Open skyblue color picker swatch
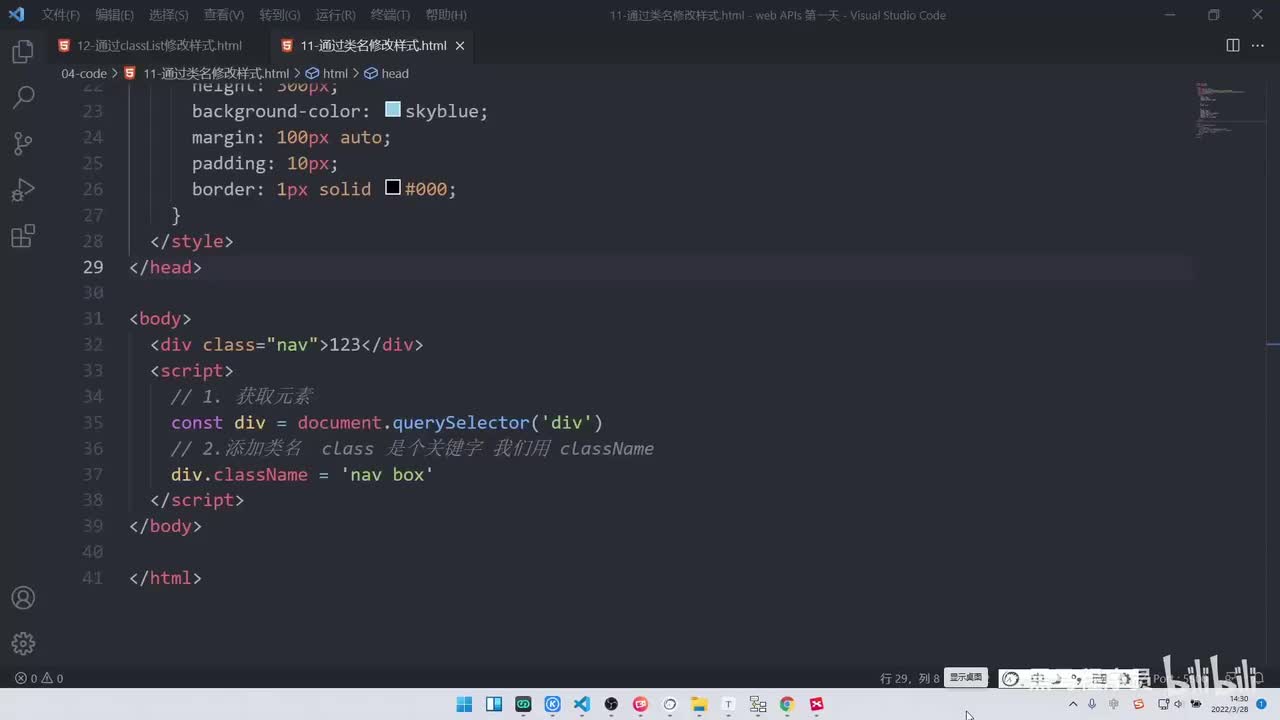 (x=393, y=110)
